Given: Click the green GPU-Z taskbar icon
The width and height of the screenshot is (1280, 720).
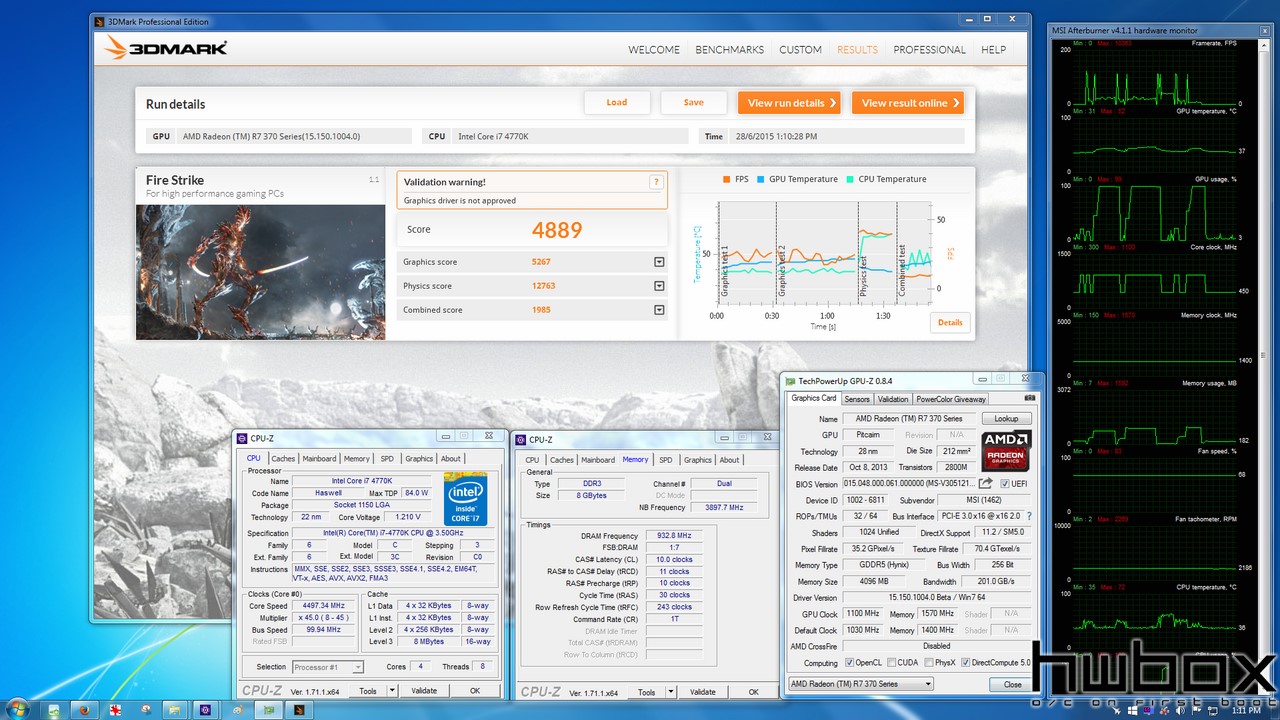Looking at the screenshot, I should point(269,710).
